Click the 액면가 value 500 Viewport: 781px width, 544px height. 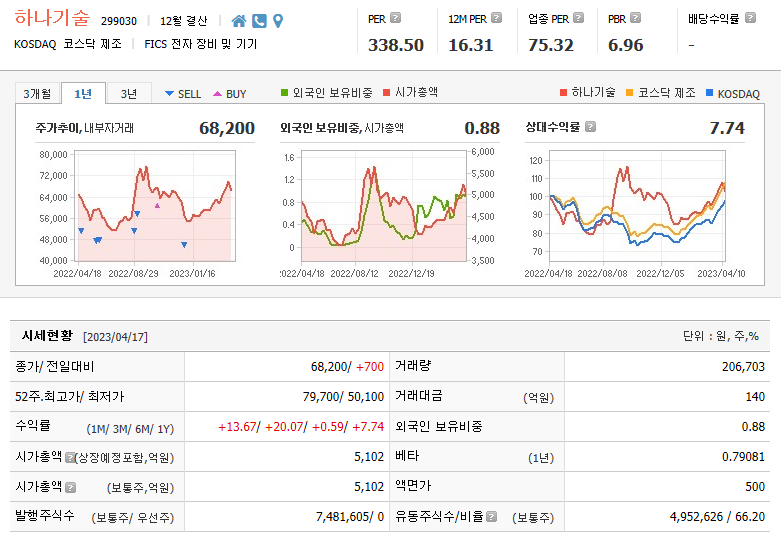pyautogui.click(x=755, y=487)
